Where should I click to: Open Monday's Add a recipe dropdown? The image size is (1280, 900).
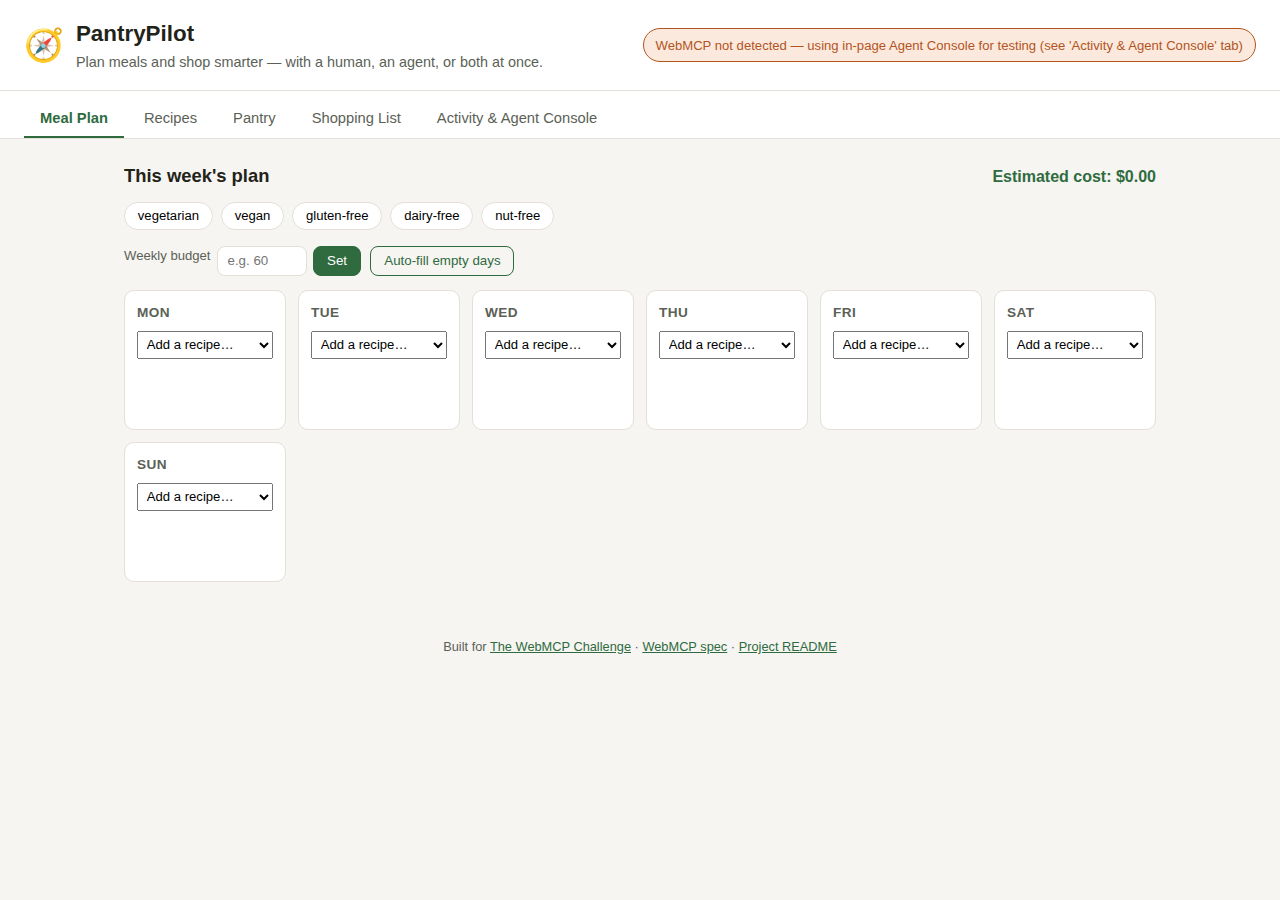click(205, 345)
